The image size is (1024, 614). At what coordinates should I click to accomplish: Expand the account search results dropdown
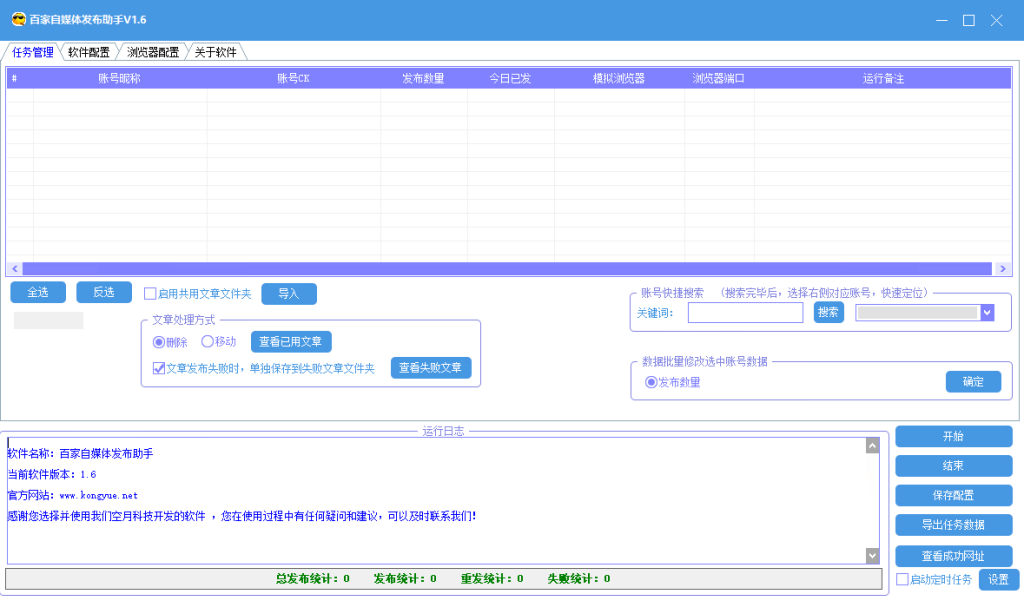point(987,313)
